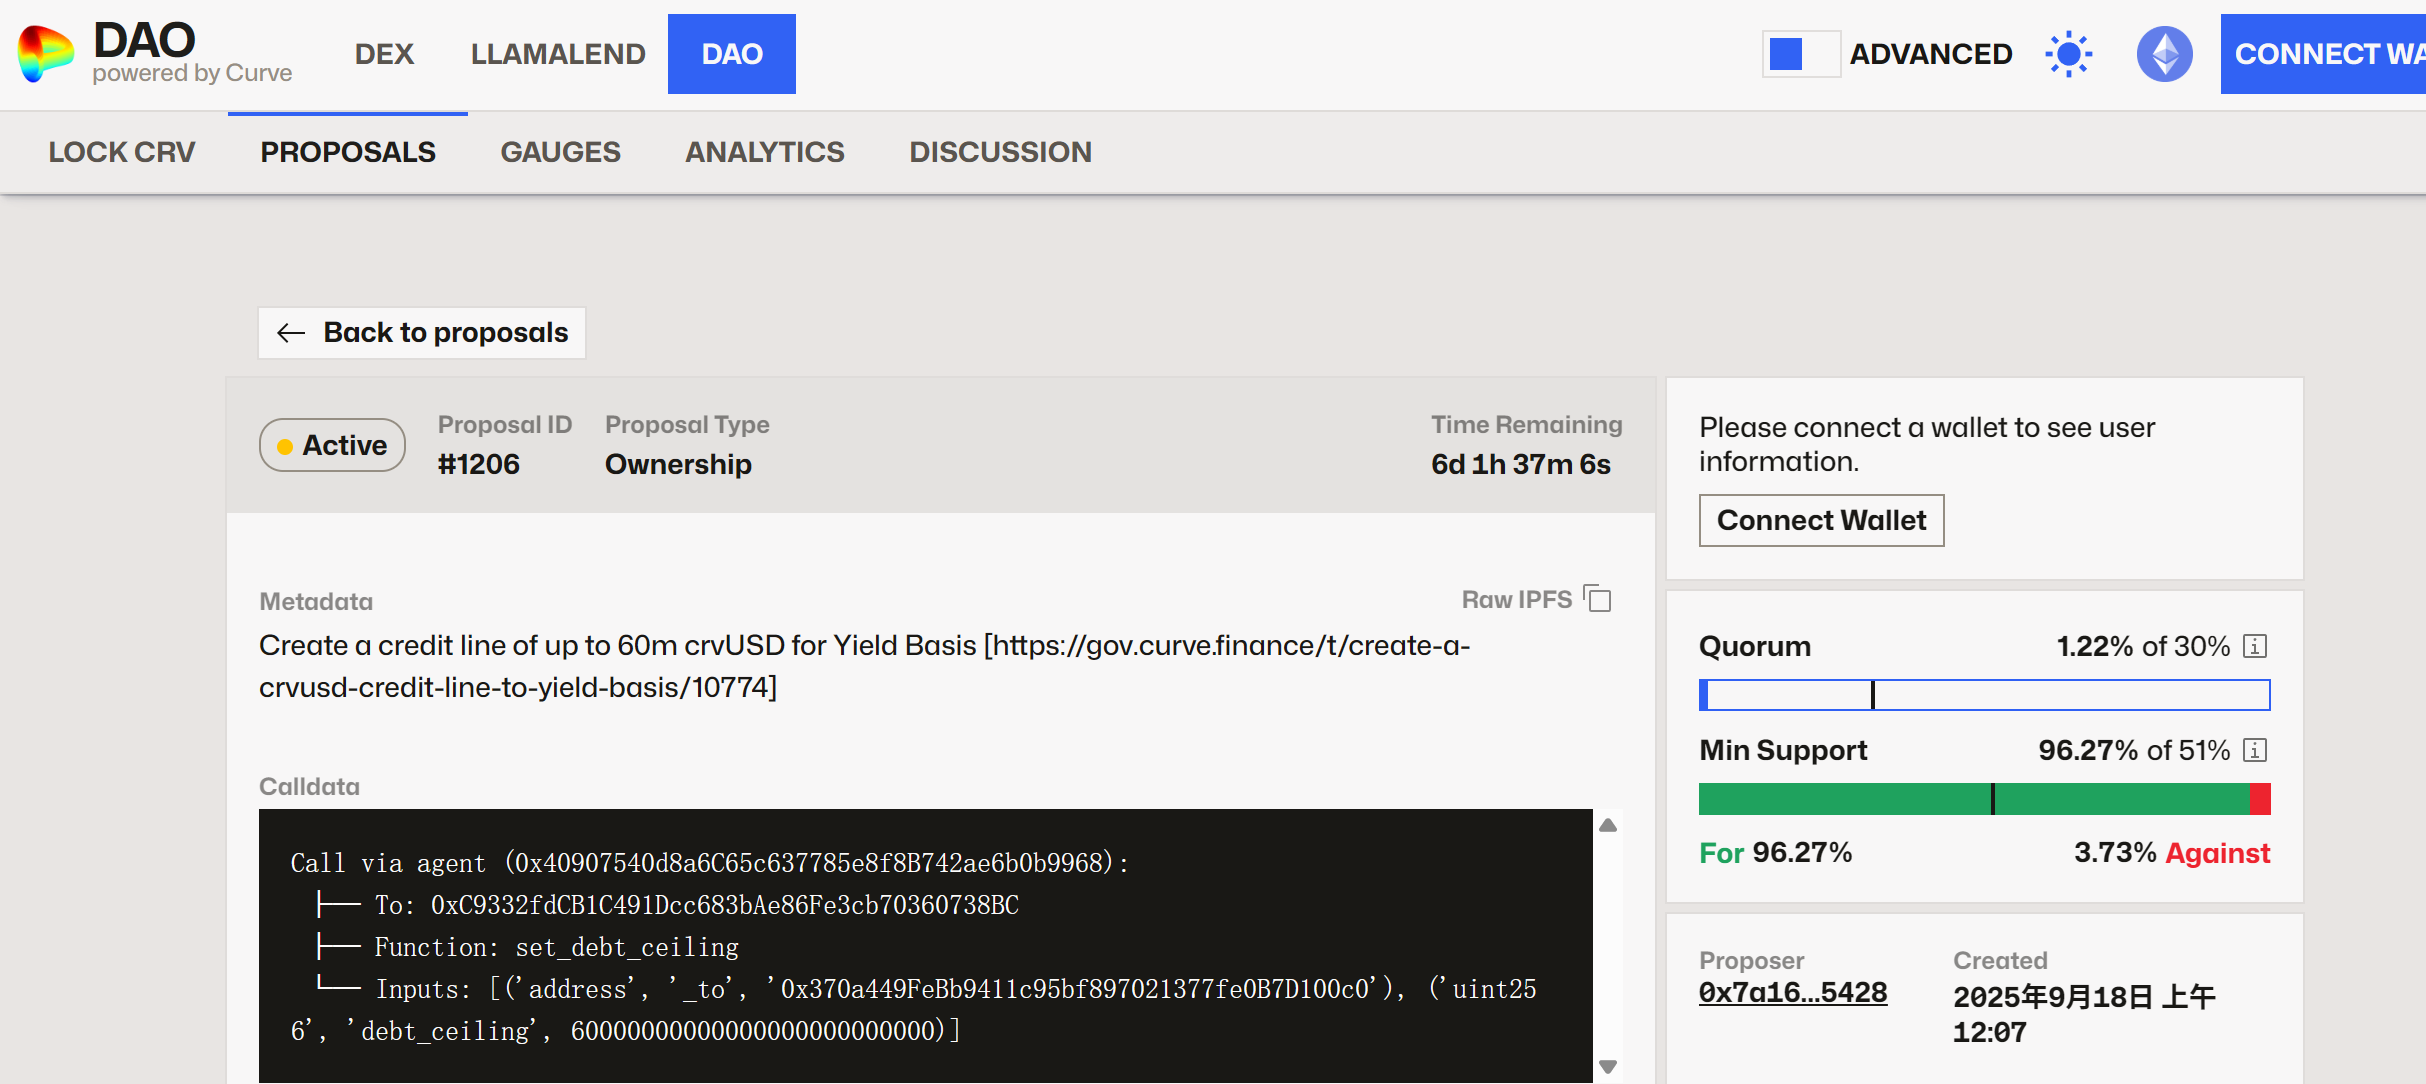Toggle the ADVANCED mode switch

(x=1800, y=54)
